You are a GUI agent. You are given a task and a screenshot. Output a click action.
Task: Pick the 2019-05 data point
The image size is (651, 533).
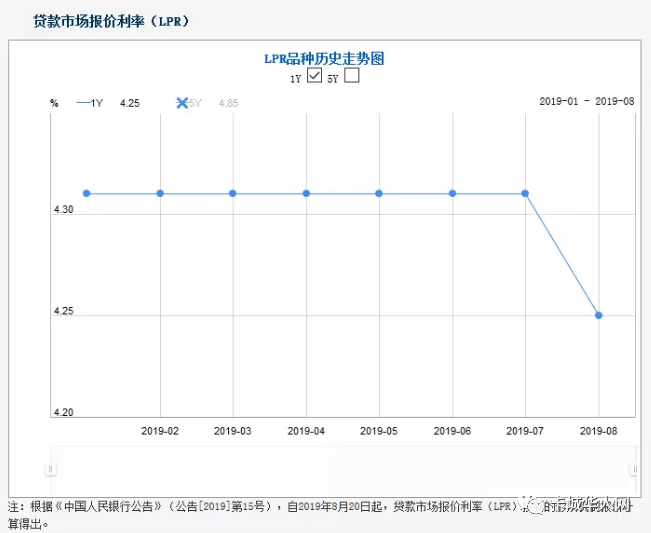pos(379,193)
